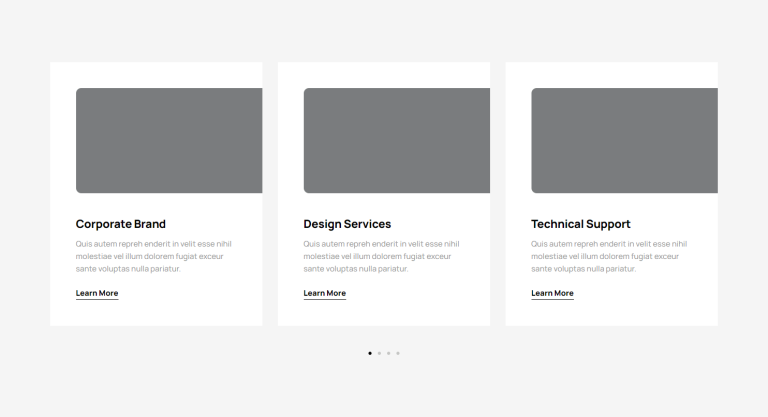Click the paragraph below Design Services
768x417 pixels.
(381, 256)
